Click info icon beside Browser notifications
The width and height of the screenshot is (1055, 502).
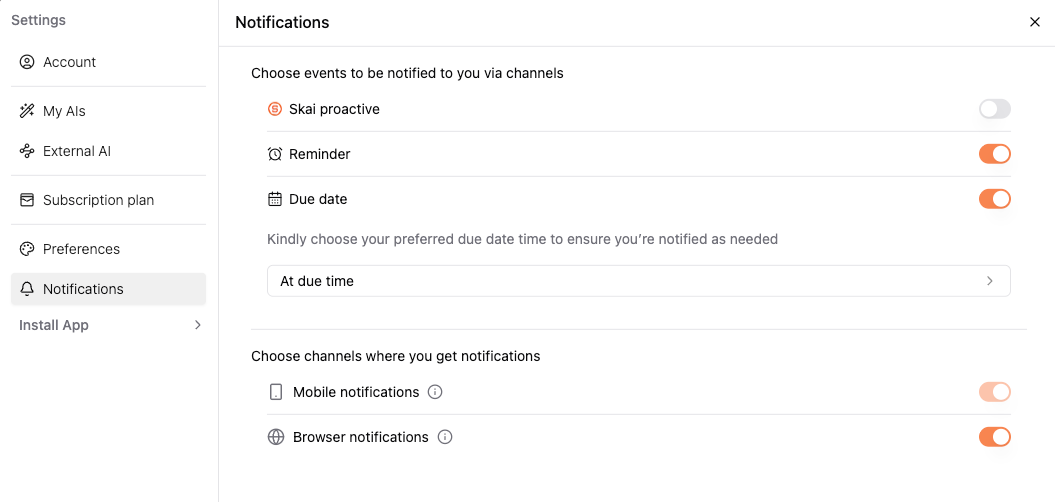tap(445, 437)
